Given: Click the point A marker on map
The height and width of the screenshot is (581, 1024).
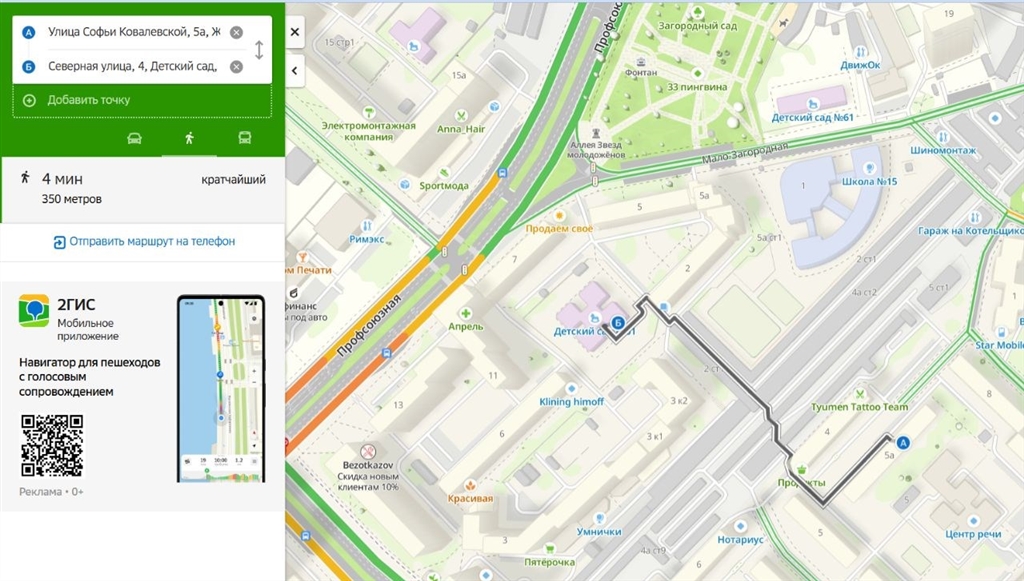Looking at the screenshot, I should [x=904, y=442].
